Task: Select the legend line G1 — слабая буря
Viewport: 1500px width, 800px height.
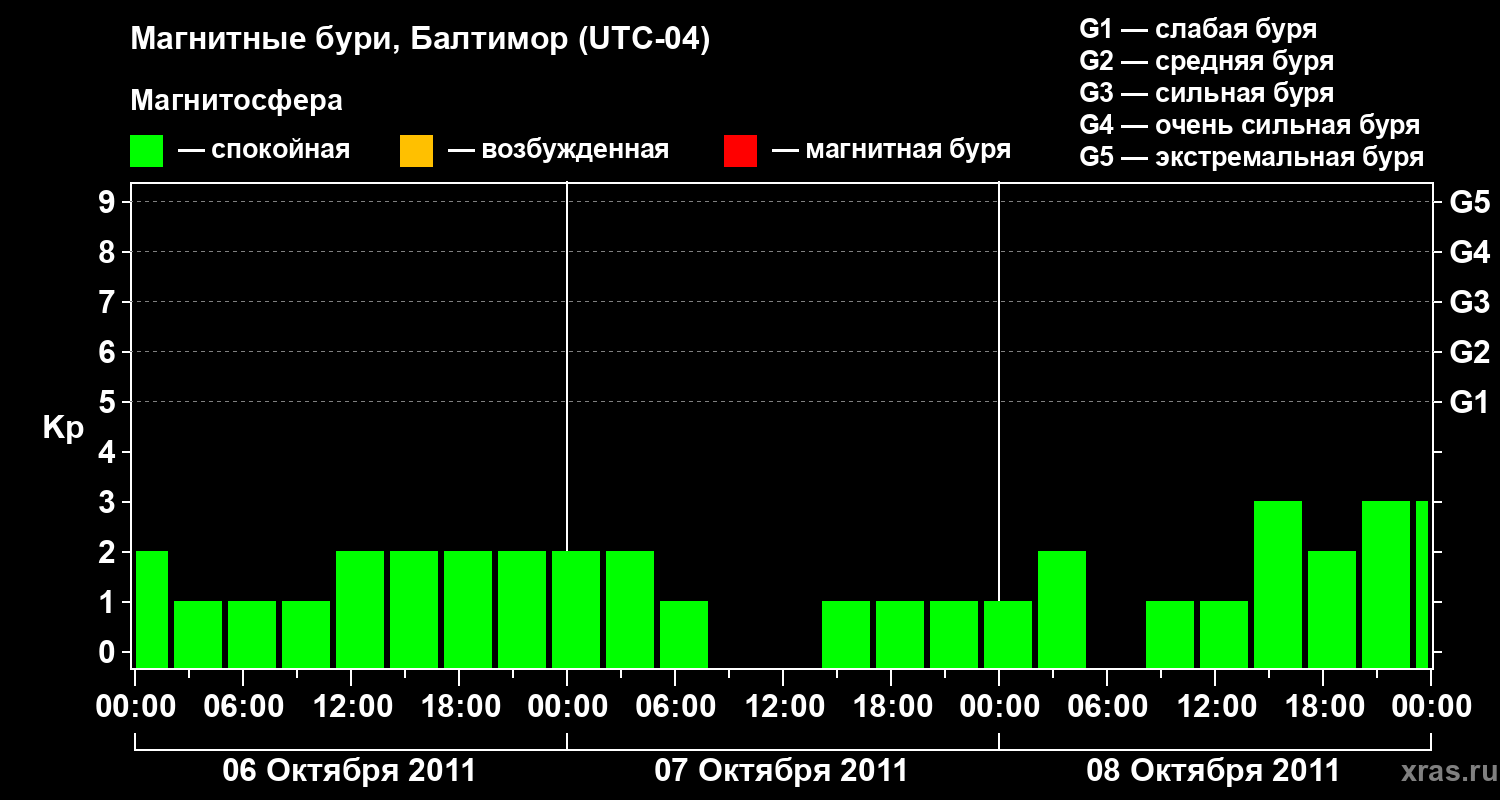Action: point(1198,29)
